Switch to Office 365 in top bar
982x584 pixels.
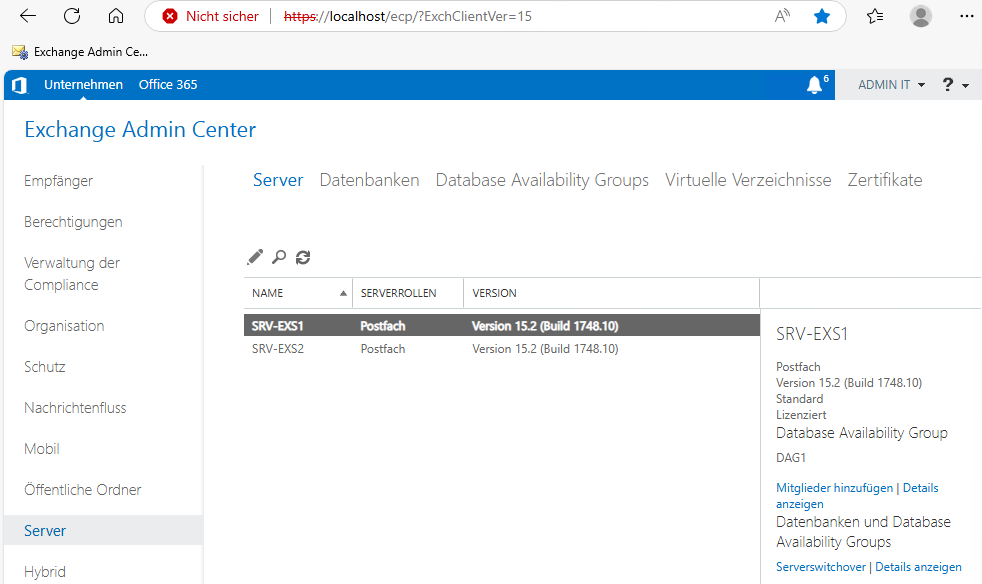(x=168, y=85)
